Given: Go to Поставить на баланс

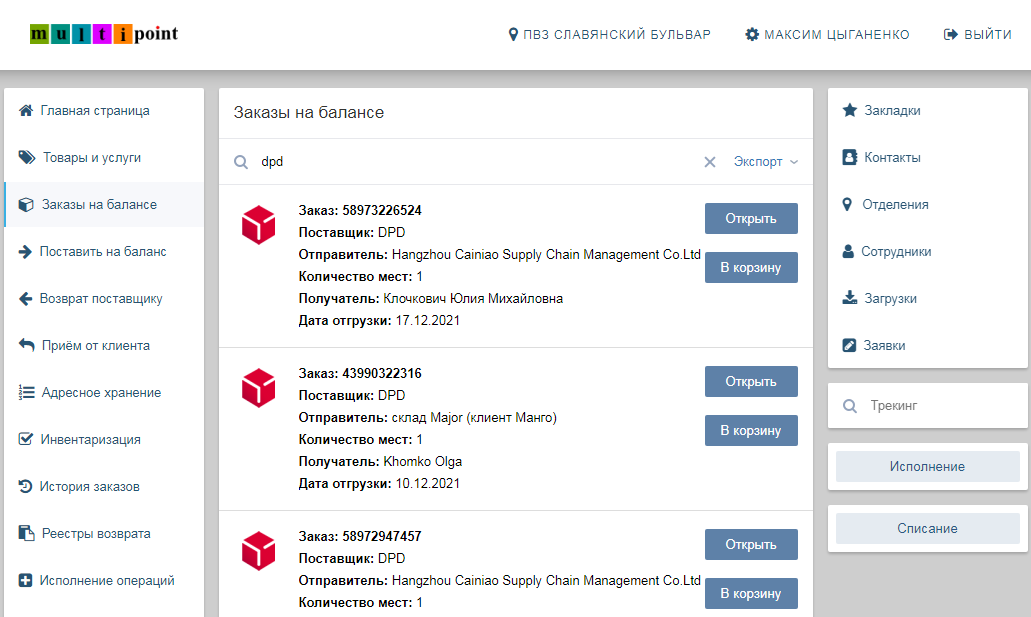Looking at the screenshot, I should coord(104,251).
